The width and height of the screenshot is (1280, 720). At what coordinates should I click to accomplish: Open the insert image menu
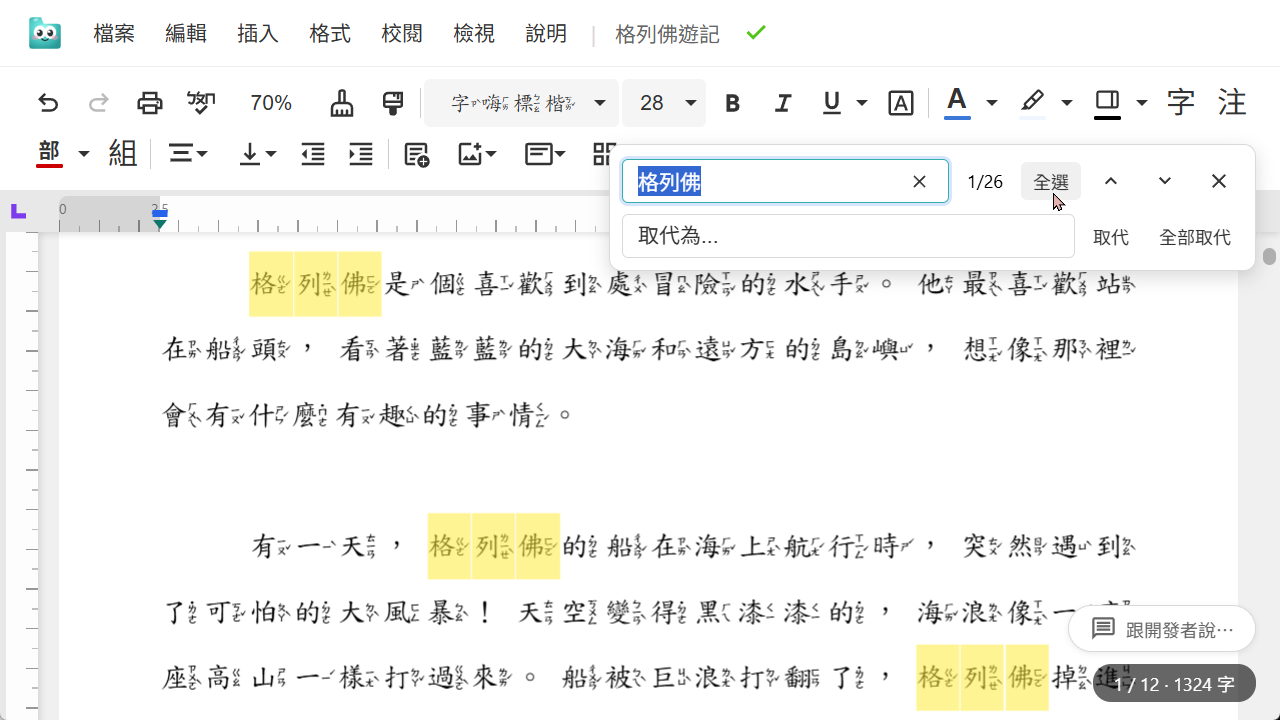pos(477,154)
